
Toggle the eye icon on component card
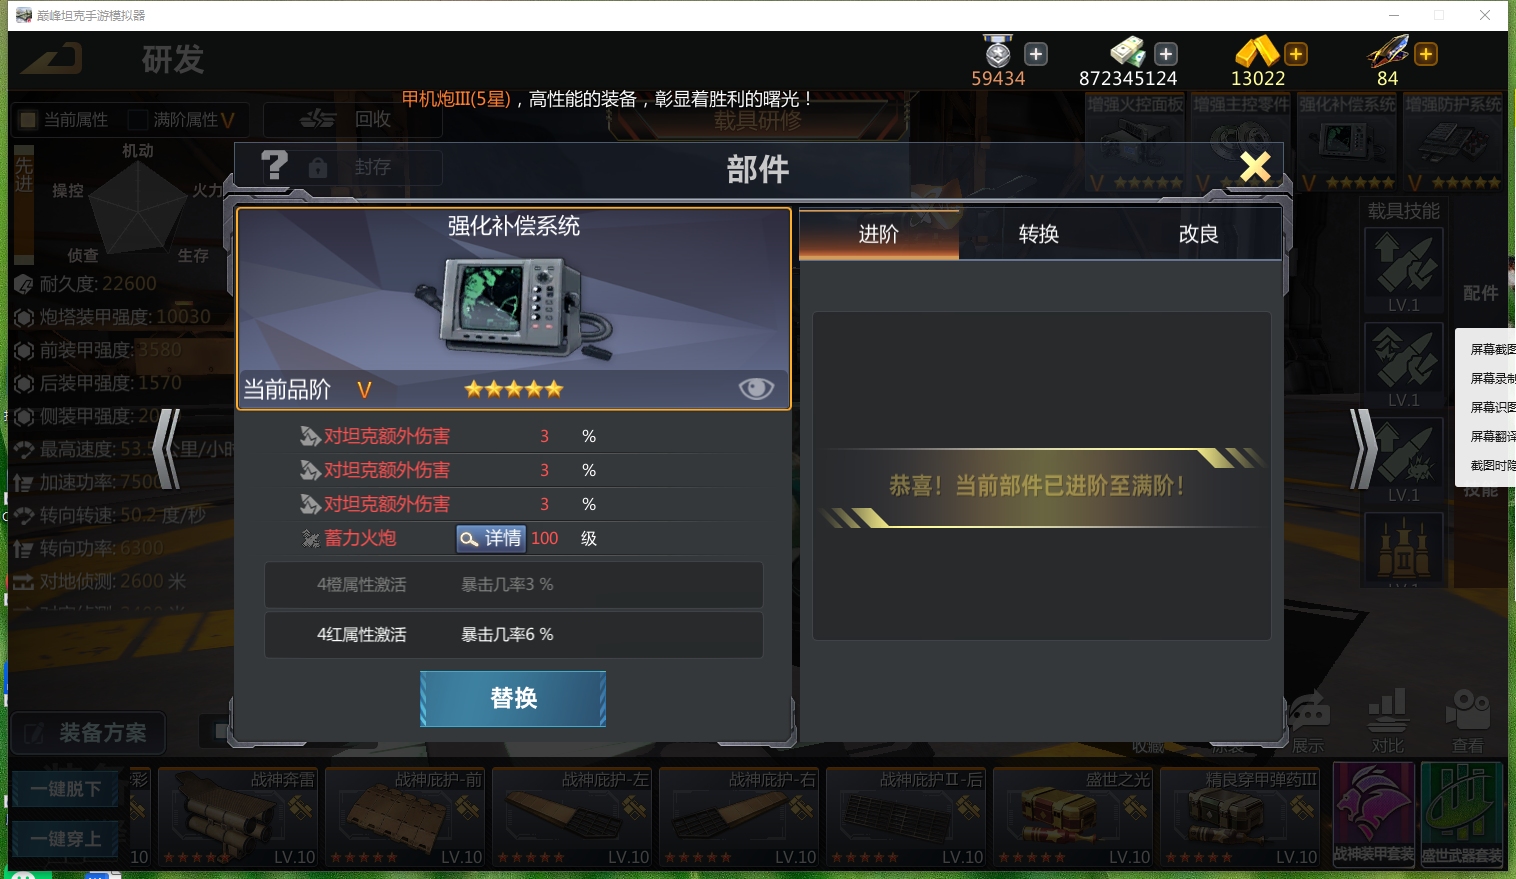pyautogui.click(x=756, y=388)
